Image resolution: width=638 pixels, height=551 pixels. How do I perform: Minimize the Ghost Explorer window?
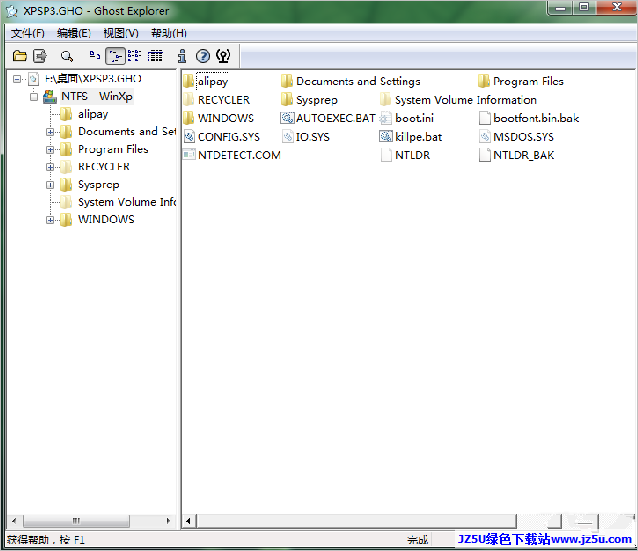tap(561, 8)
